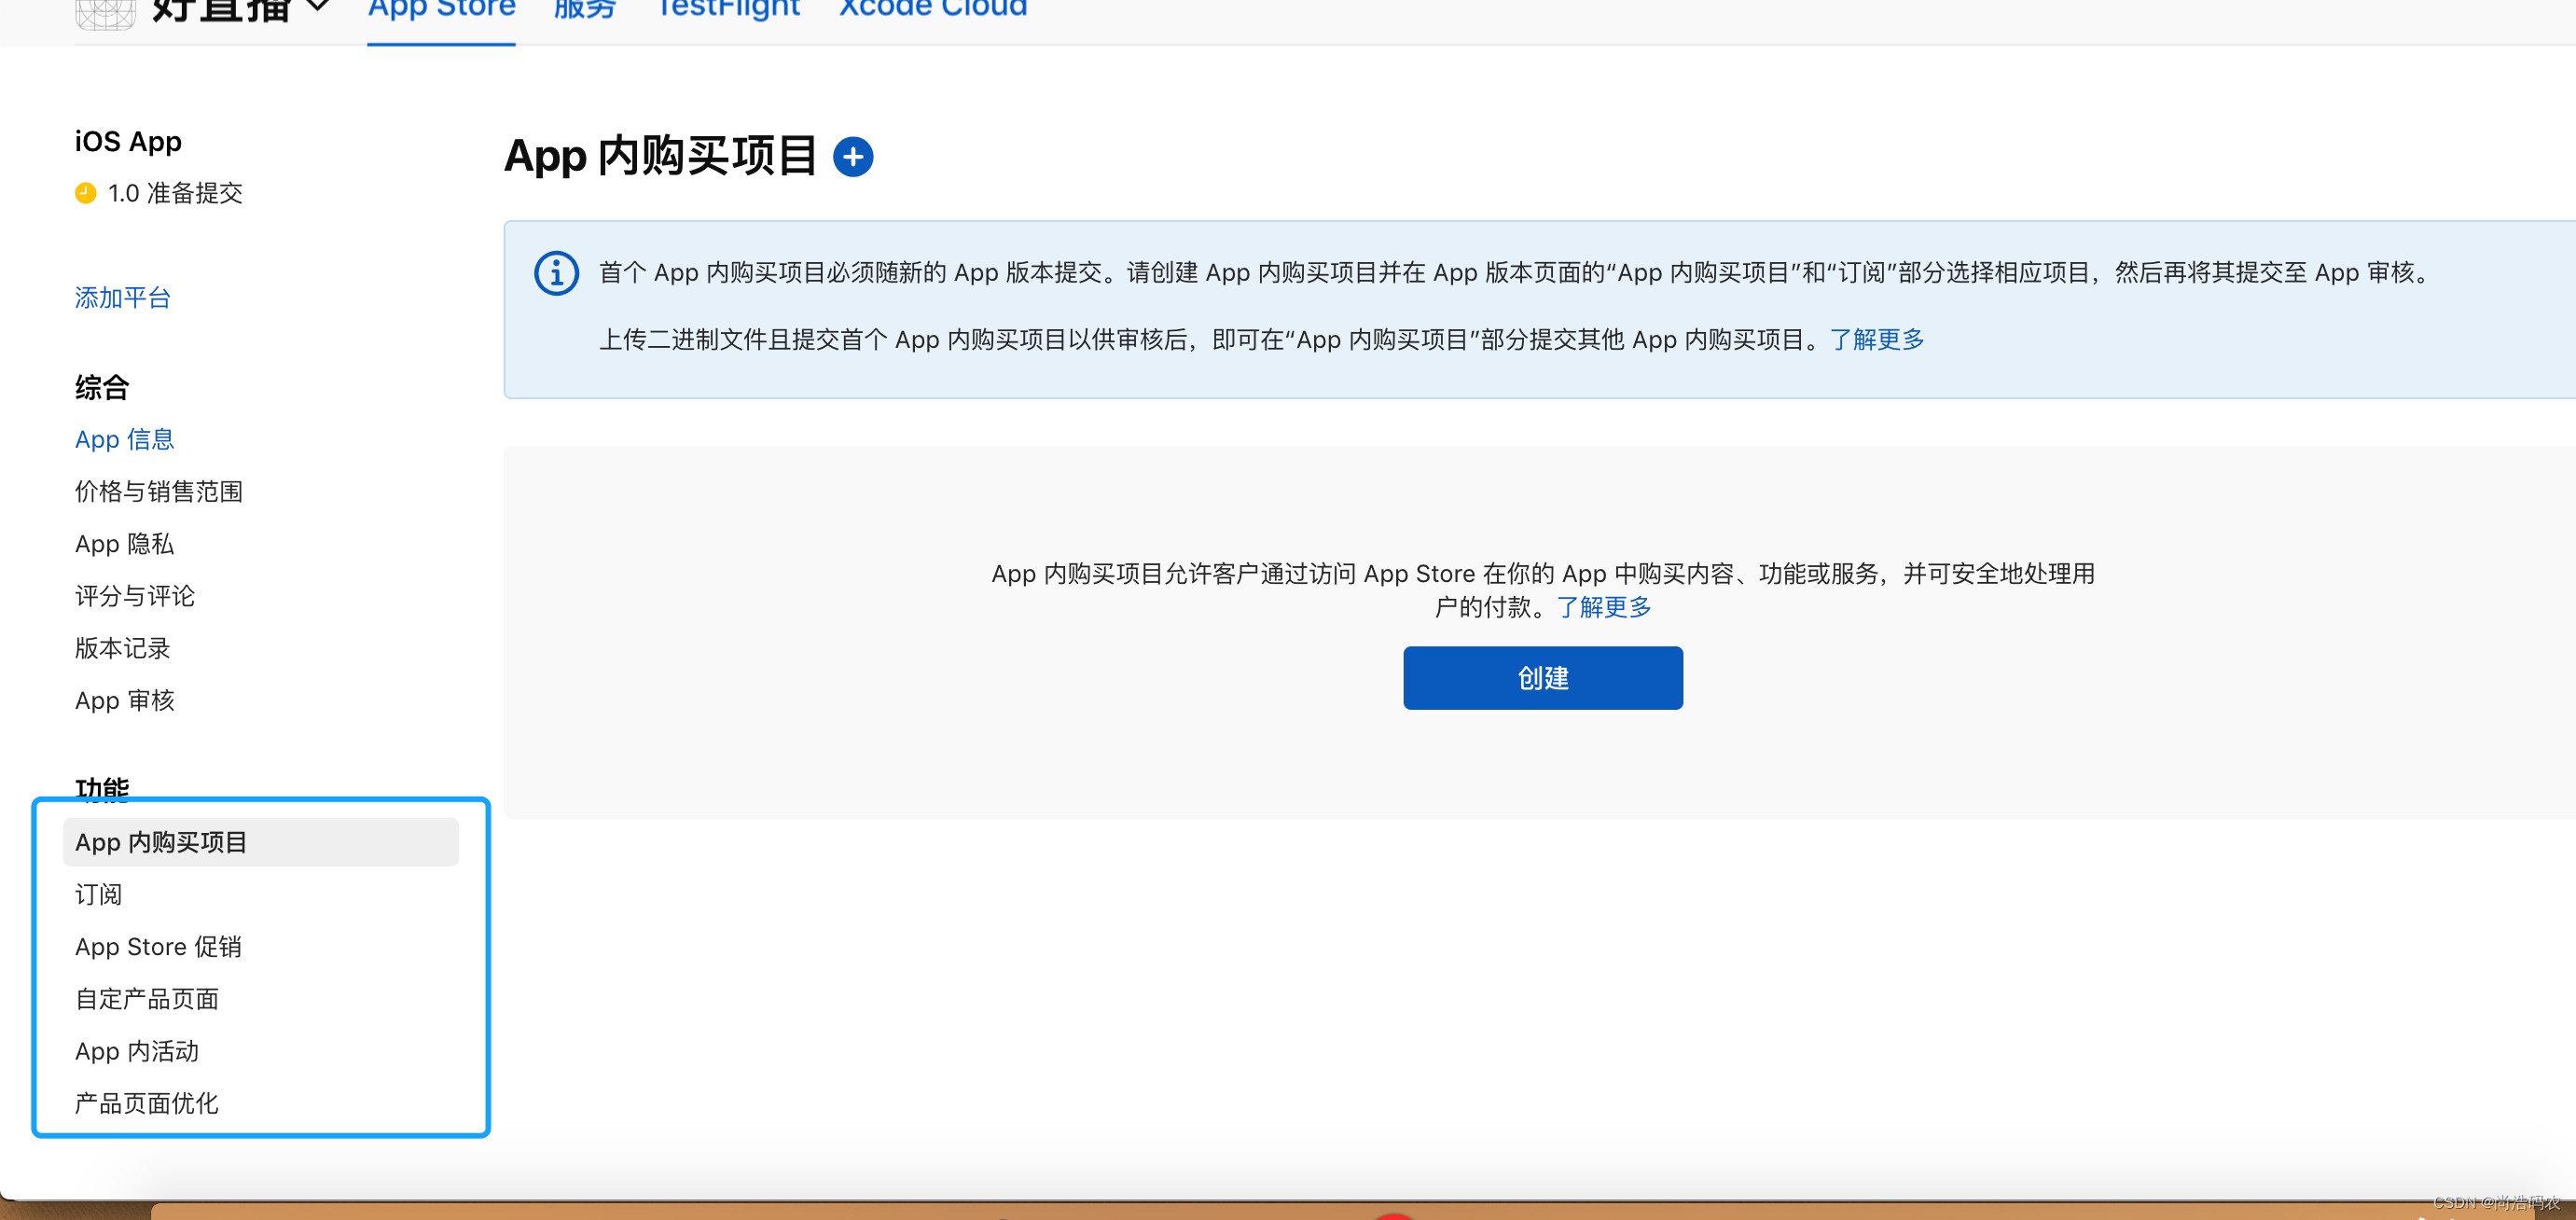Open the 版本记录 page
The width and height of the screenshot is (2576, 1220).
tap(121, 648)
